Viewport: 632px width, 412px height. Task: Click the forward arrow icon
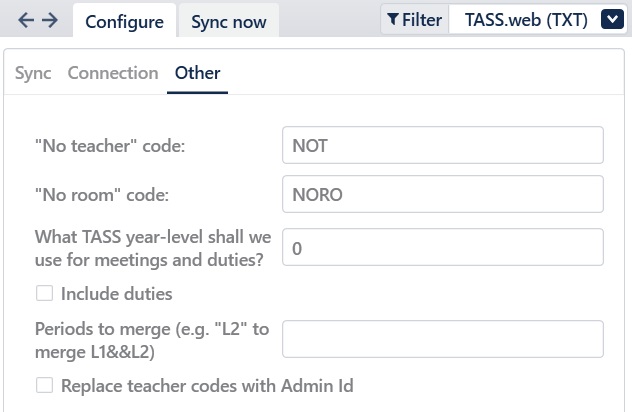click(x=50, y=20)
